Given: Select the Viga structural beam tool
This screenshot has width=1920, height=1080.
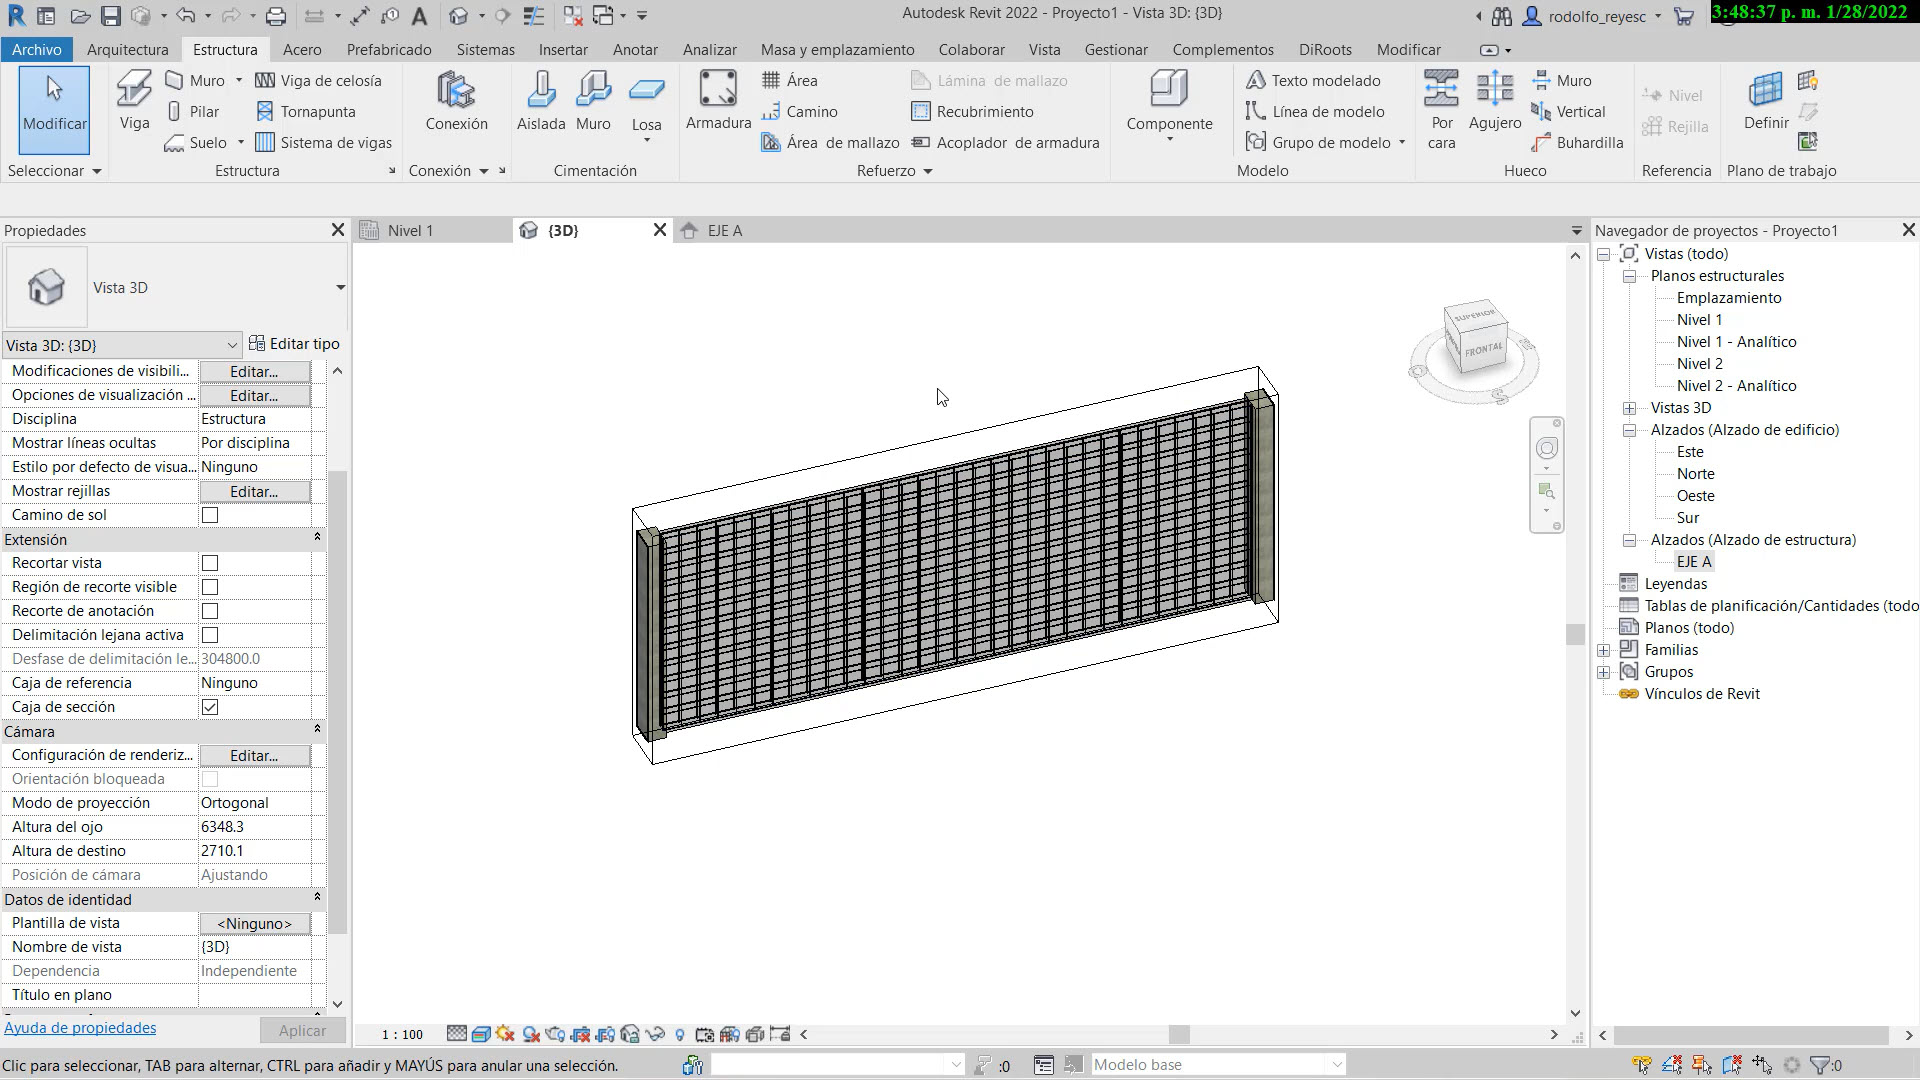Looking at the screenshot, I should pos(134,100).
